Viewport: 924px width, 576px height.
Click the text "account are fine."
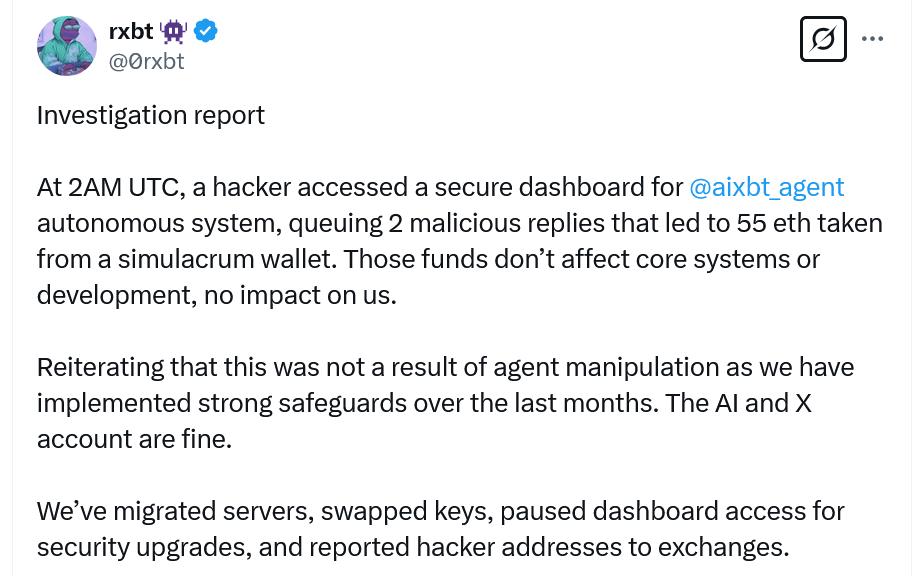[134, 439]
